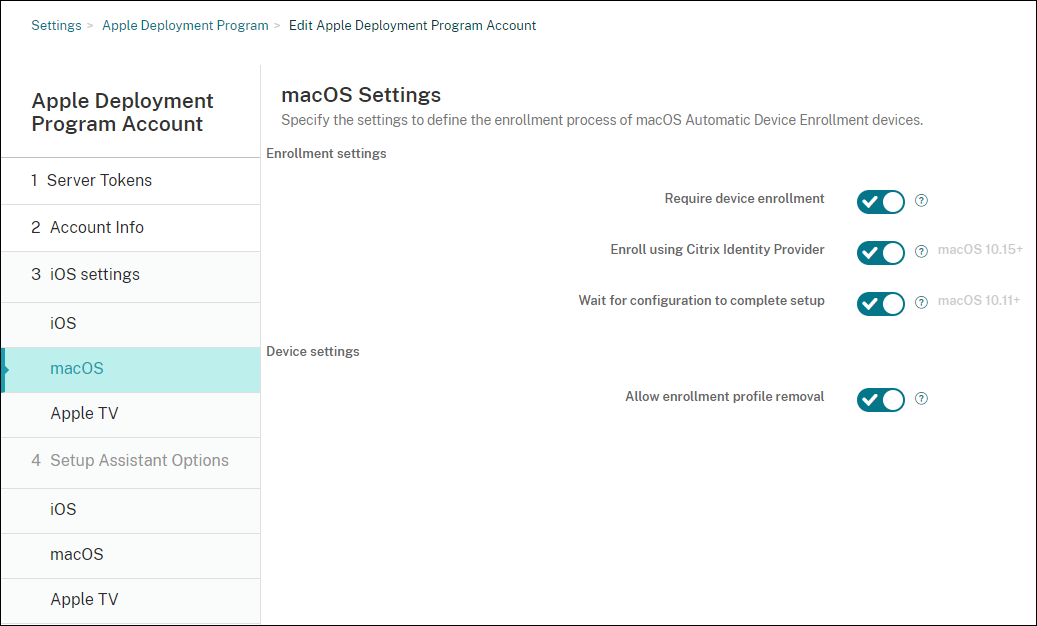Select highlighted macOS settings item
The image size is (1037, 626).
tap(77, 369)
